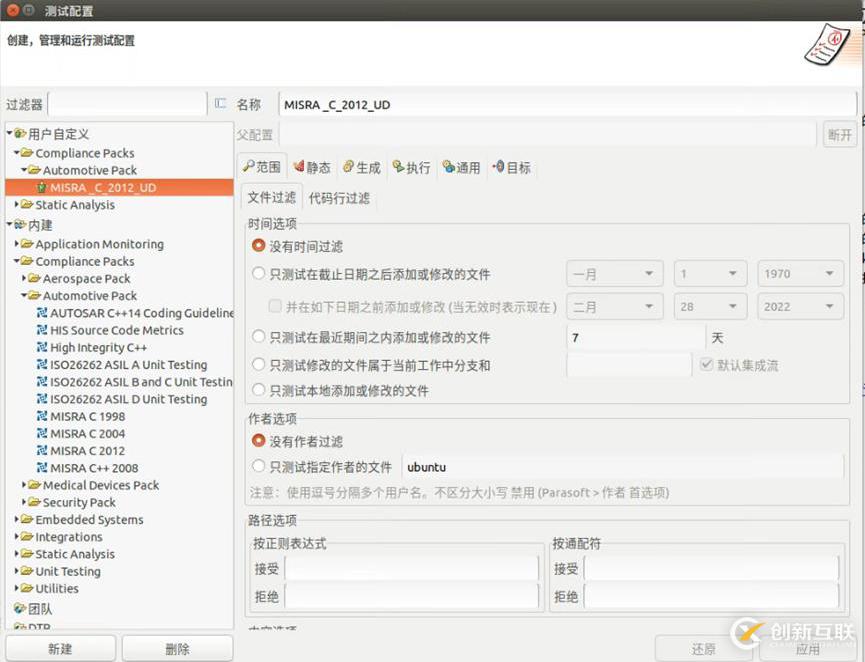
Task: Click the Unit Testing folder icon
Action: 27,571
